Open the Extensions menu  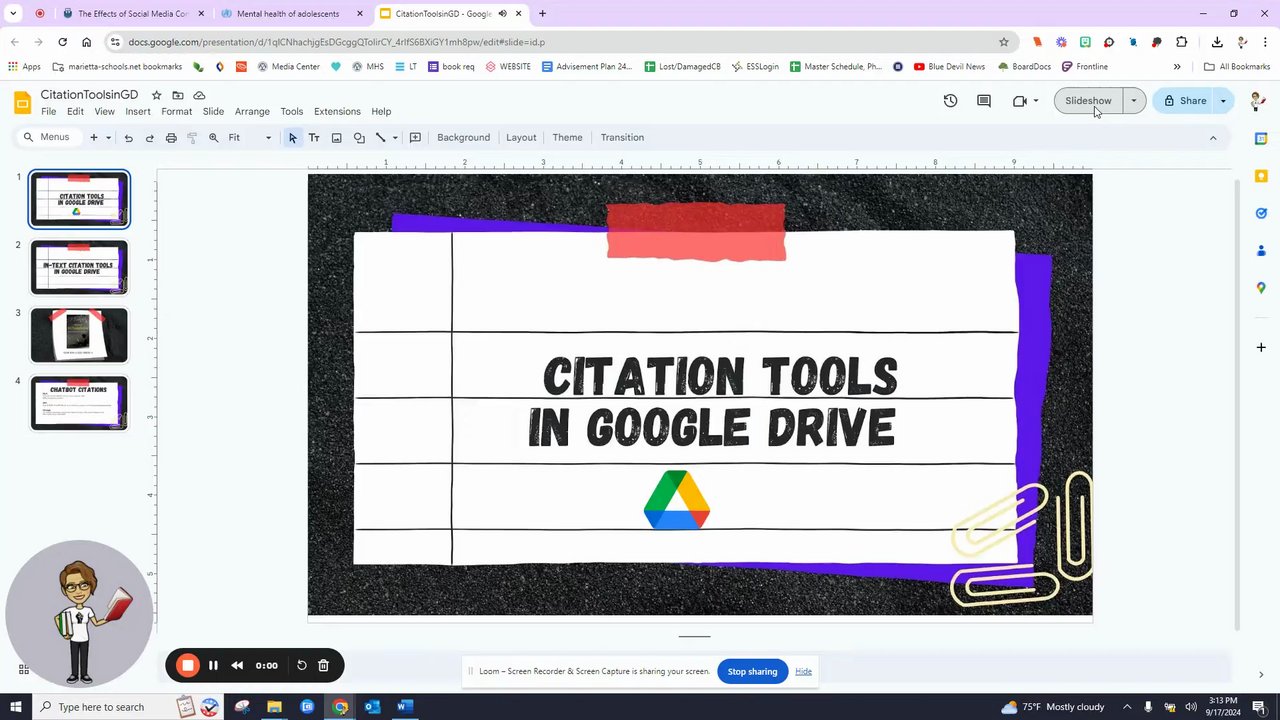point(337,112)
